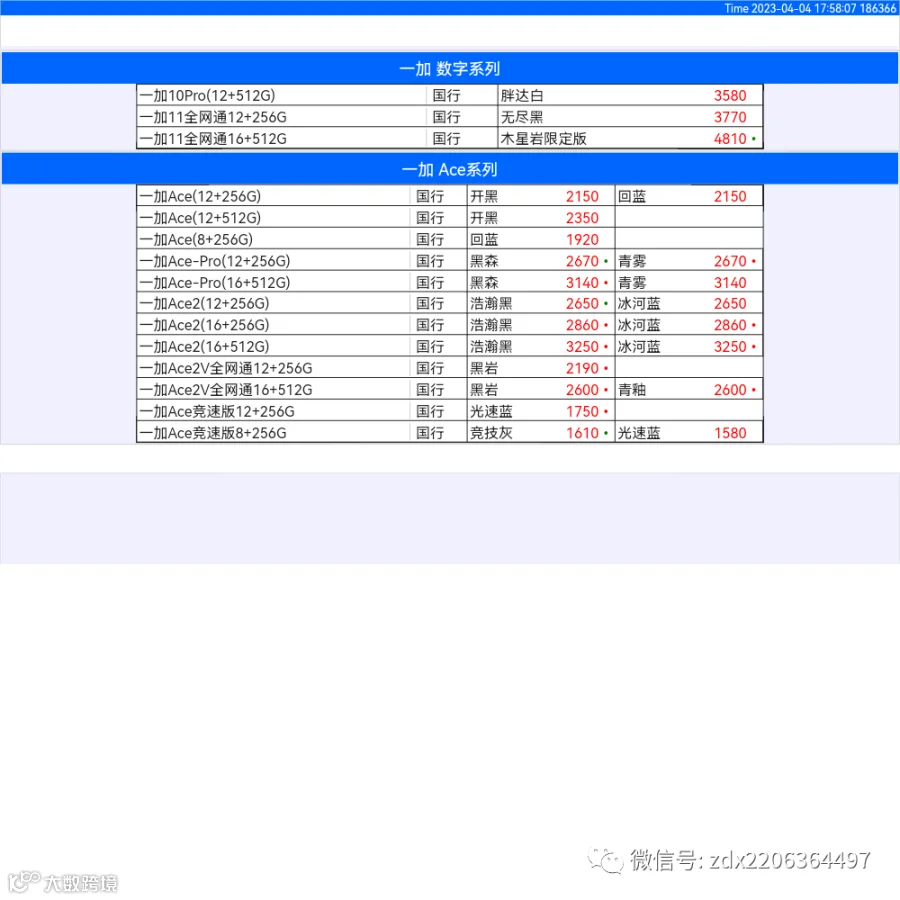Click the 竞技灰 color cell
This screenshot has width=900, height=900.
491,433
